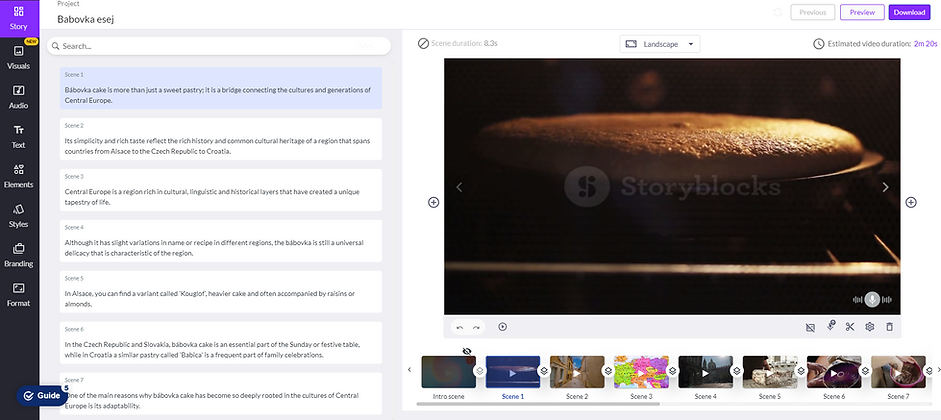Select the Scene 3 map thumbnail

(x=641, y=372)
